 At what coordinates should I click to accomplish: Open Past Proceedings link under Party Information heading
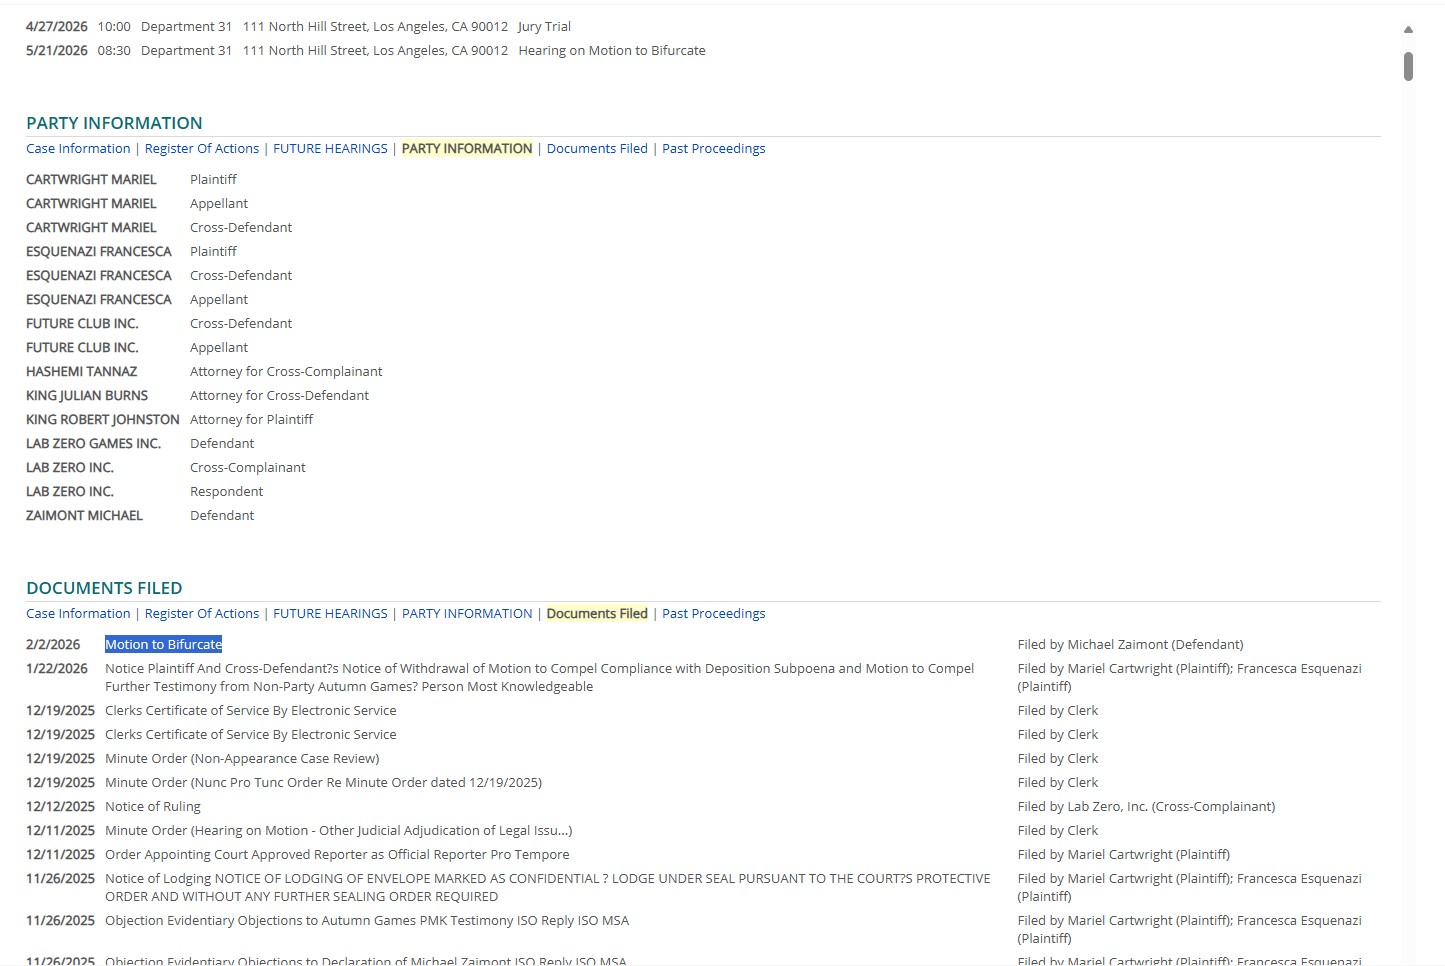click(714, 149)
